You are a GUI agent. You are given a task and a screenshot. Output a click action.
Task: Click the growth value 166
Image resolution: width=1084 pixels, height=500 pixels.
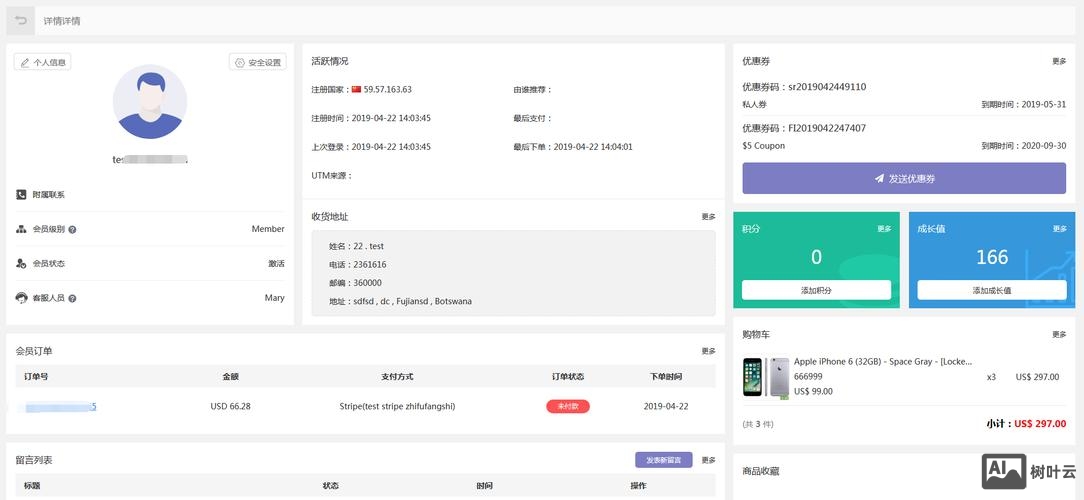point(992,257)
